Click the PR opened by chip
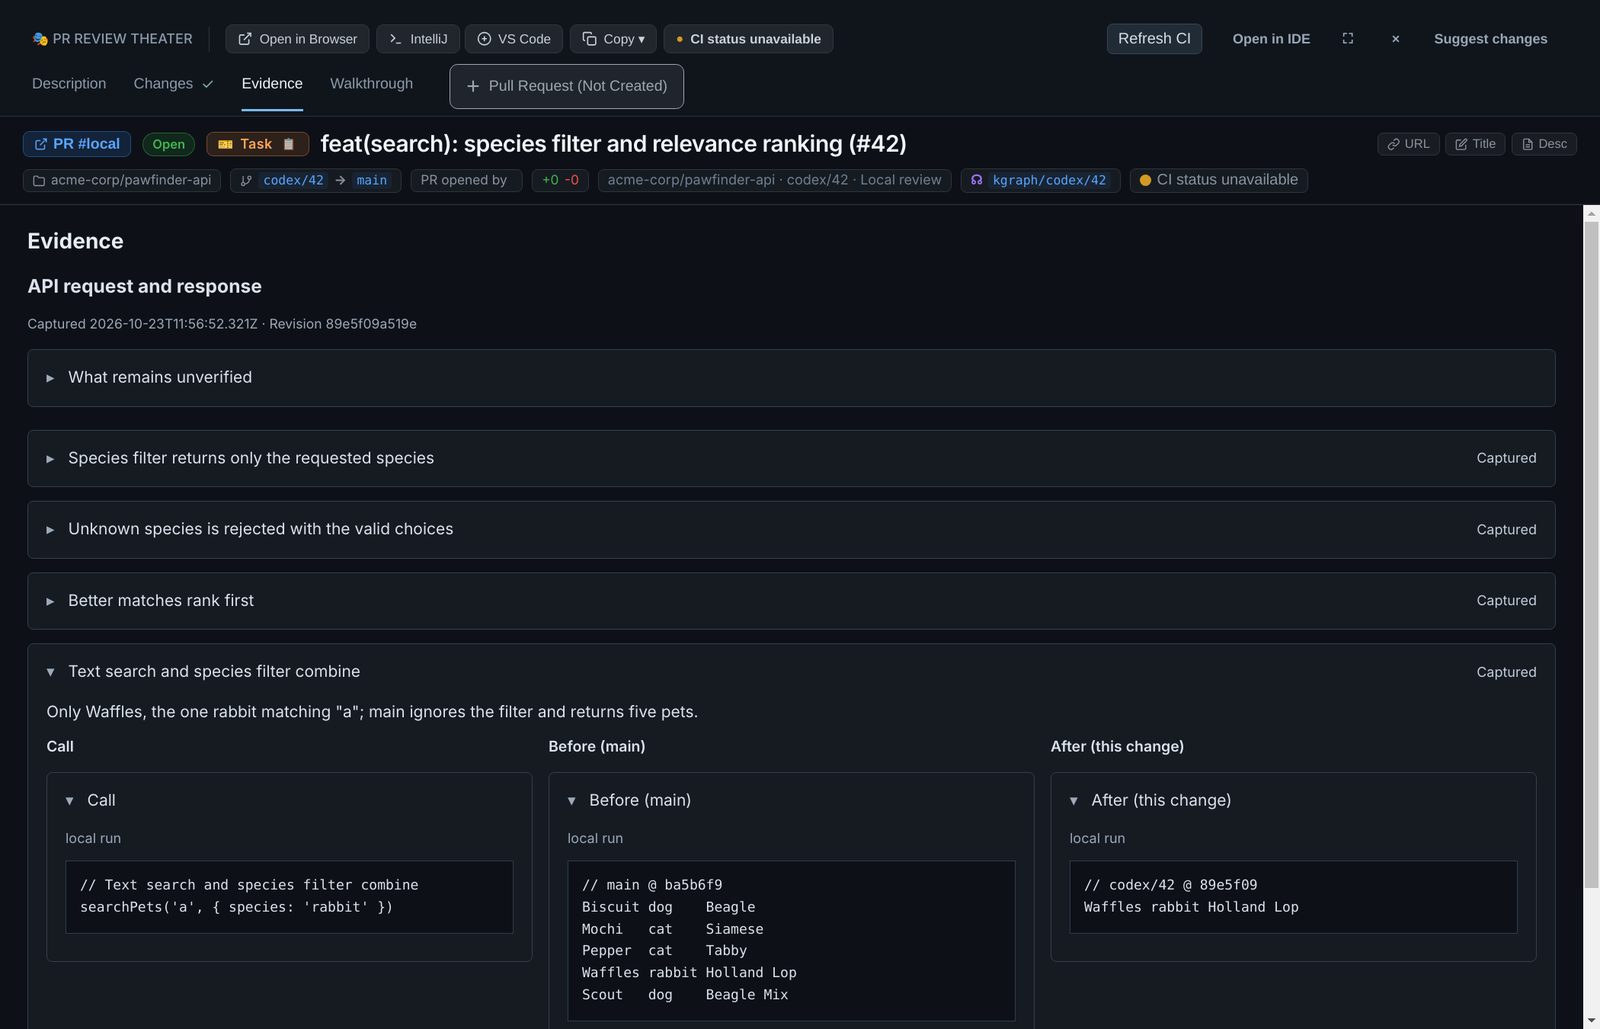 point(466,180)
